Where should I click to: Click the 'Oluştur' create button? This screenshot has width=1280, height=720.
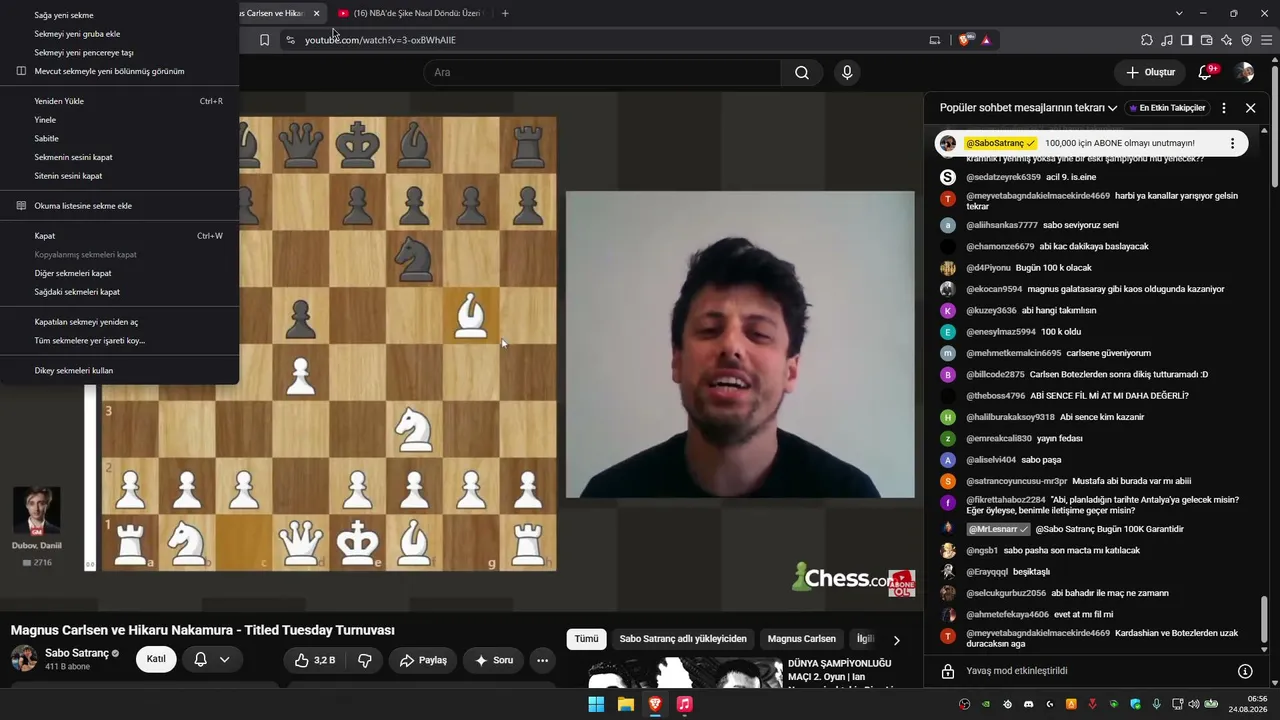point(1150,72)
